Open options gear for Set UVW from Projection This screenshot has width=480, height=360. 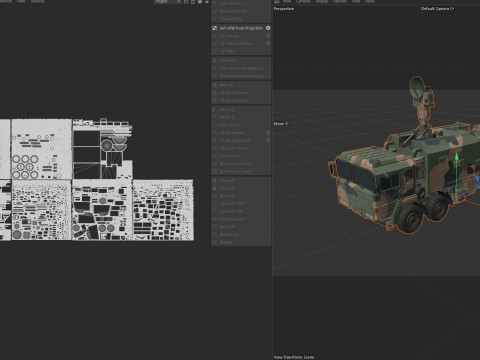[268, 28]
